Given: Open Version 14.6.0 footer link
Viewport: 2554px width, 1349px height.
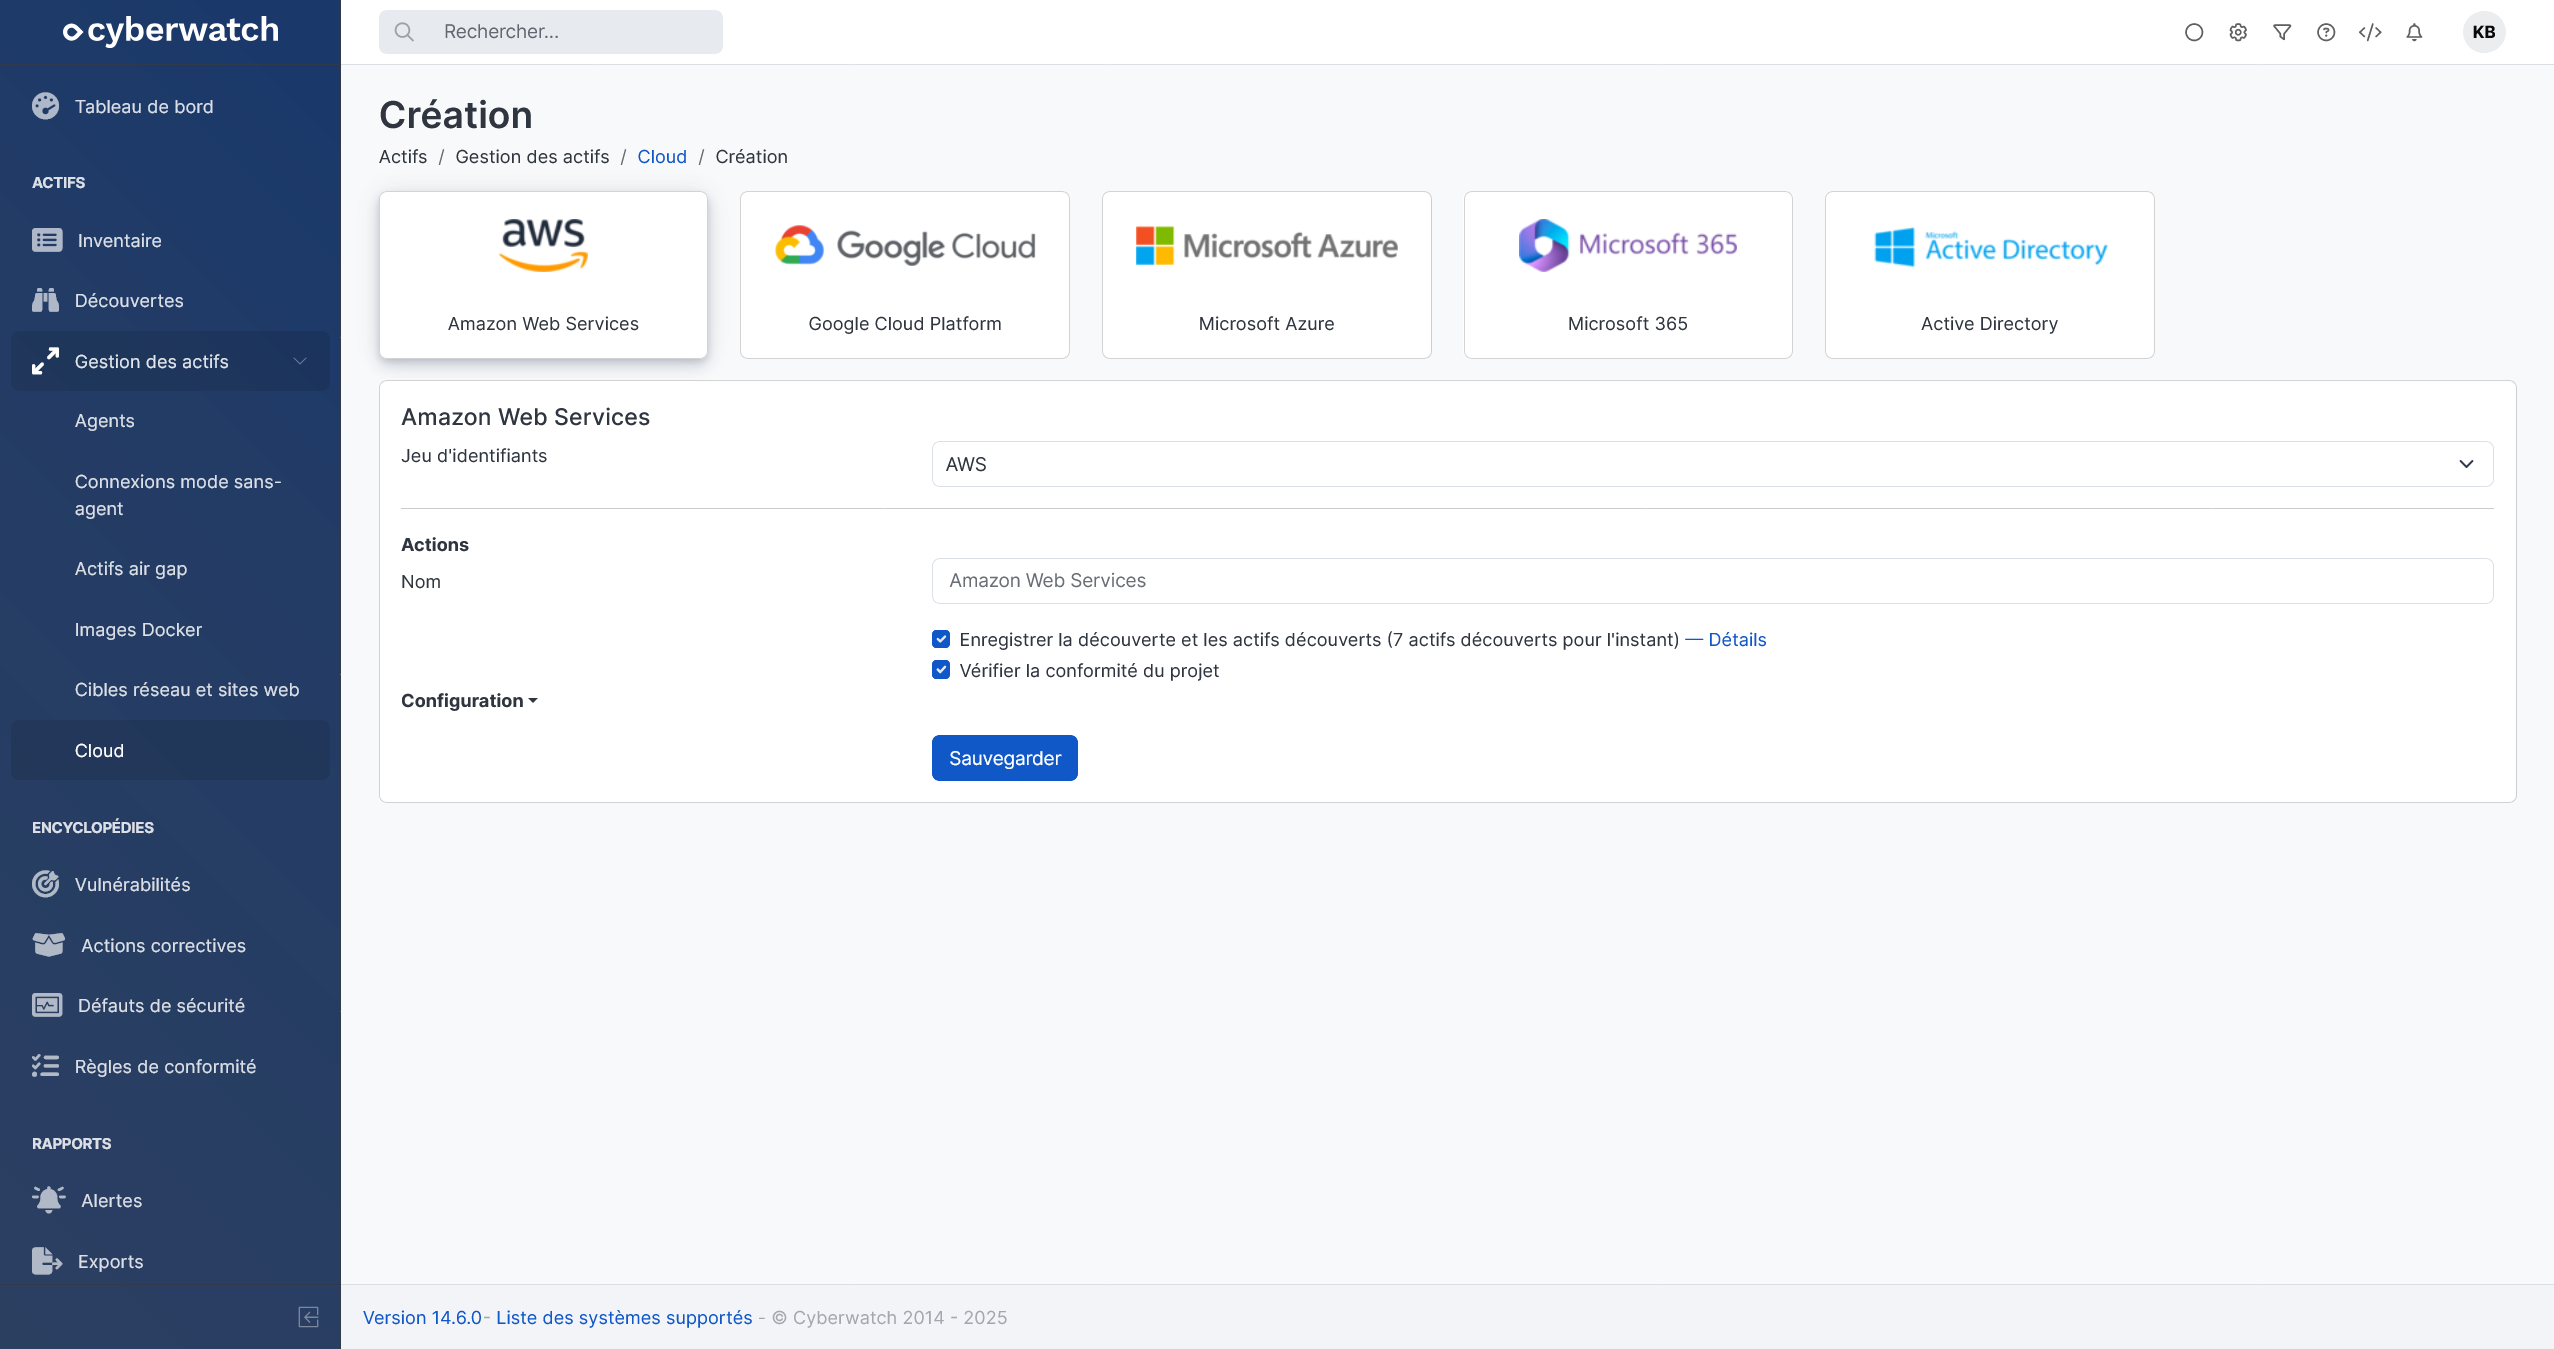Looking at the screenshot, I should tap(422, 1318).
